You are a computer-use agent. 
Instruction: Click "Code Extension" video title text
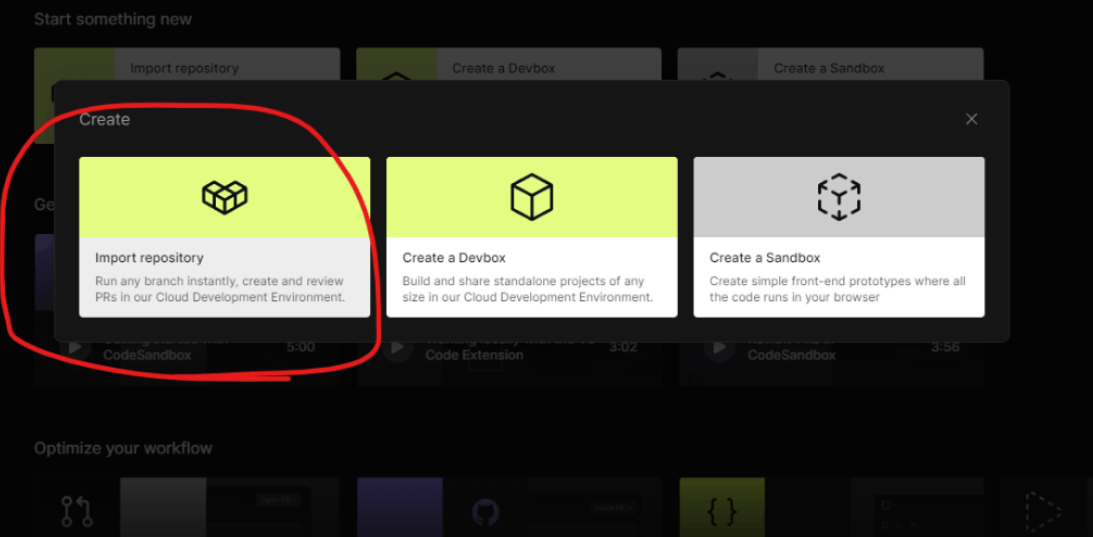pos(474,355)
